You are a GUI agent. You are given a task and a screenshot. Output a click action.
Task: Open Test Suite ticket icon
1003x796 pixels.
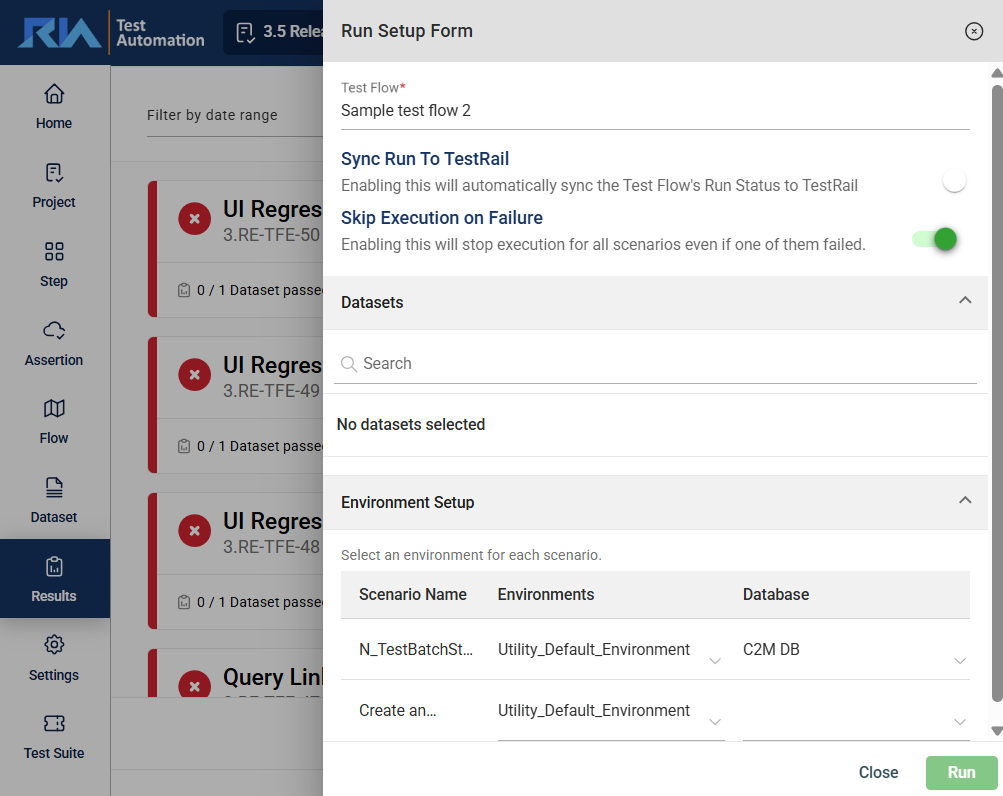coord(54,723)
